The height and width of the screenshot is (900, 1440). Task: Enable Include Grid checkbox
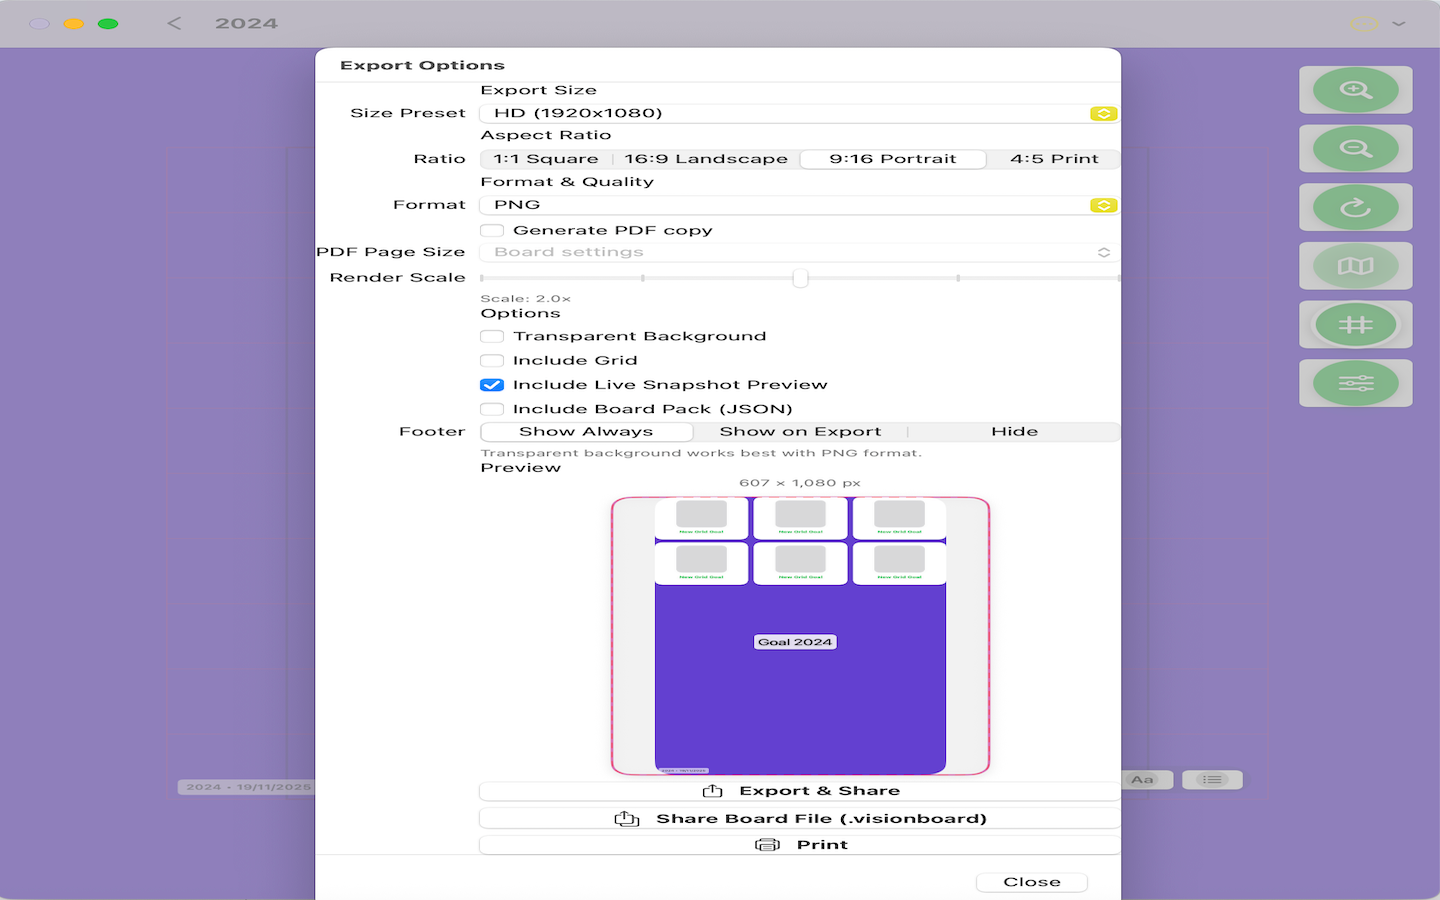(x=492, y=361)
